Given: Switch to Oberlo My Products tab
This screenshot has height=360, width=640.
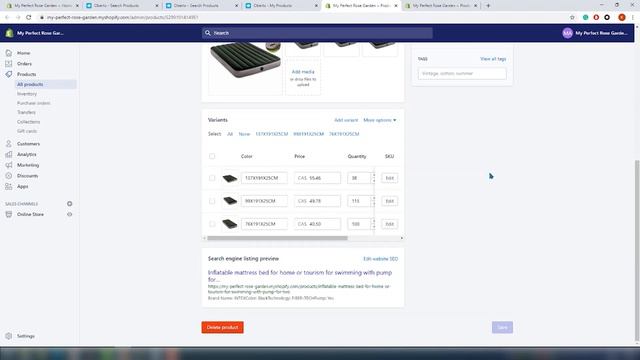Looking at the screenshot, I should point(281,6).
